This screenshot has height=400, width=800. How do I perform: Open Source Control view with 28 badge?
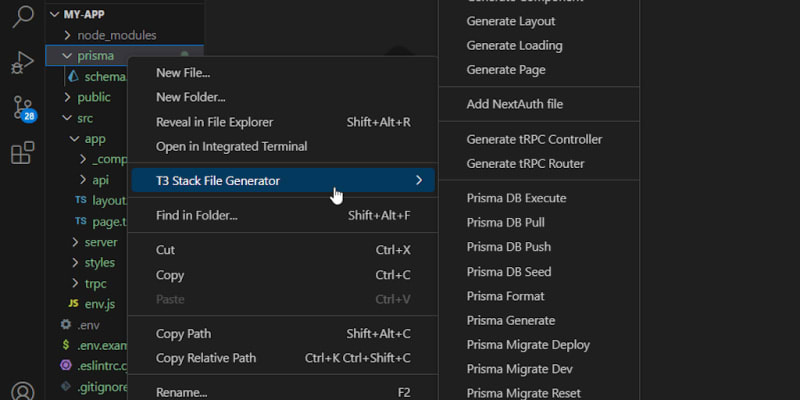tap(22, 108)
